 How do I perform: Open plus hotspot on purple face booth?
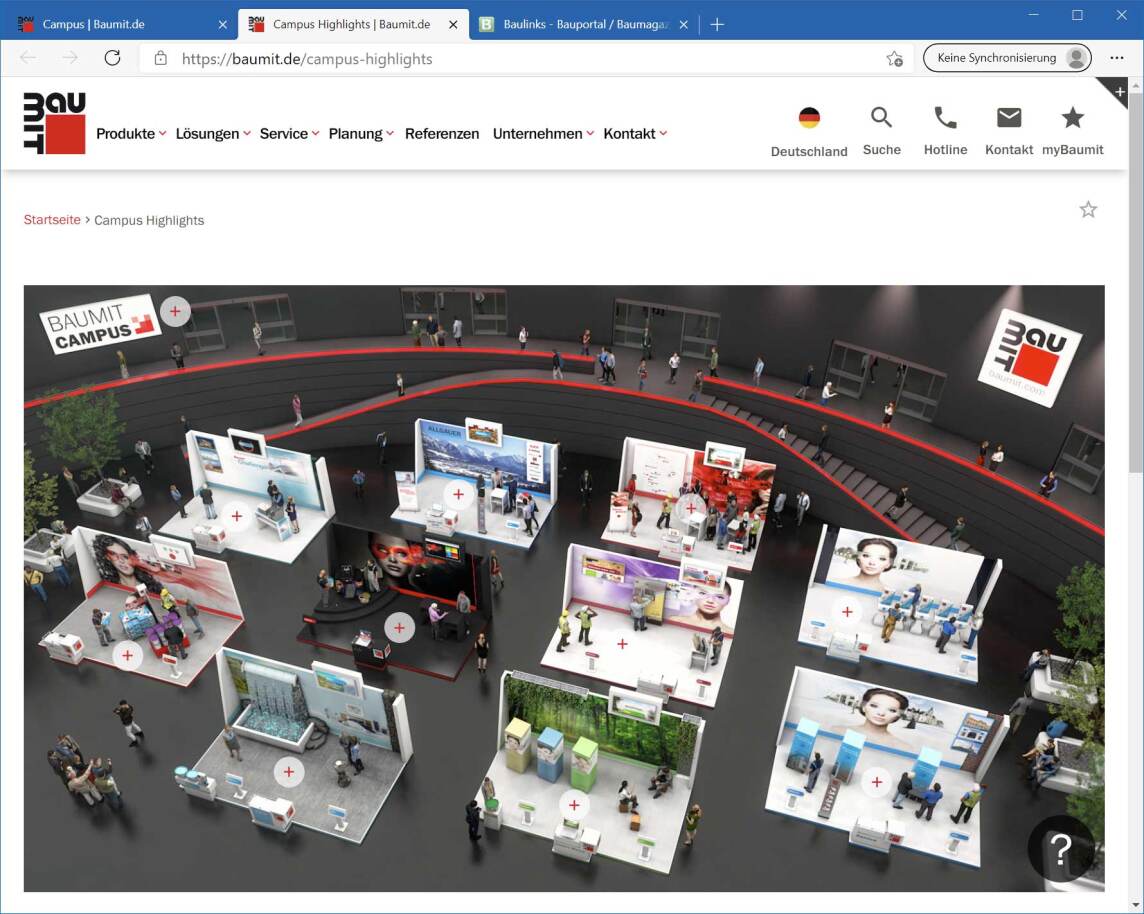(622, 644)
